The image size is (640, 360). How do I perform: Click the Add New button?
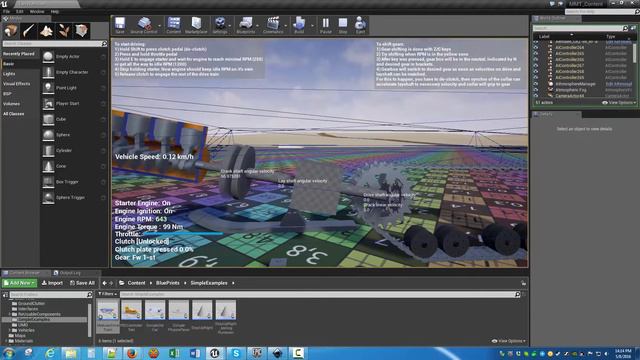click(20, 283)
